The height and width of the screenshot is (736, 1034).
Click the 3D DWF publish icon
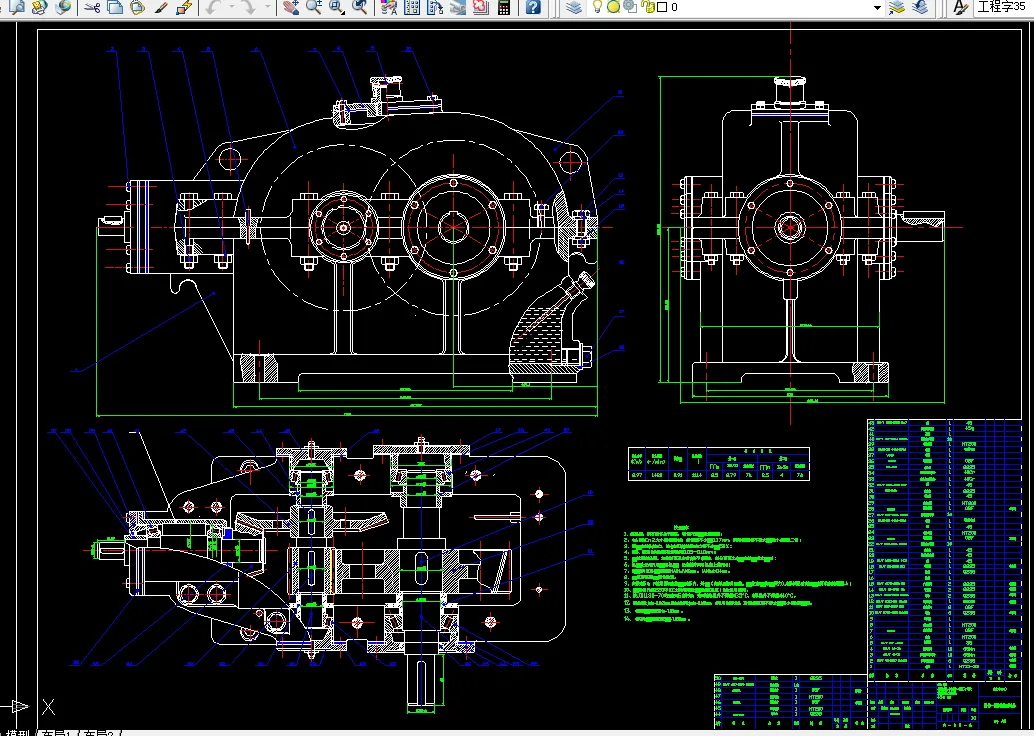(x=63, y=7)
